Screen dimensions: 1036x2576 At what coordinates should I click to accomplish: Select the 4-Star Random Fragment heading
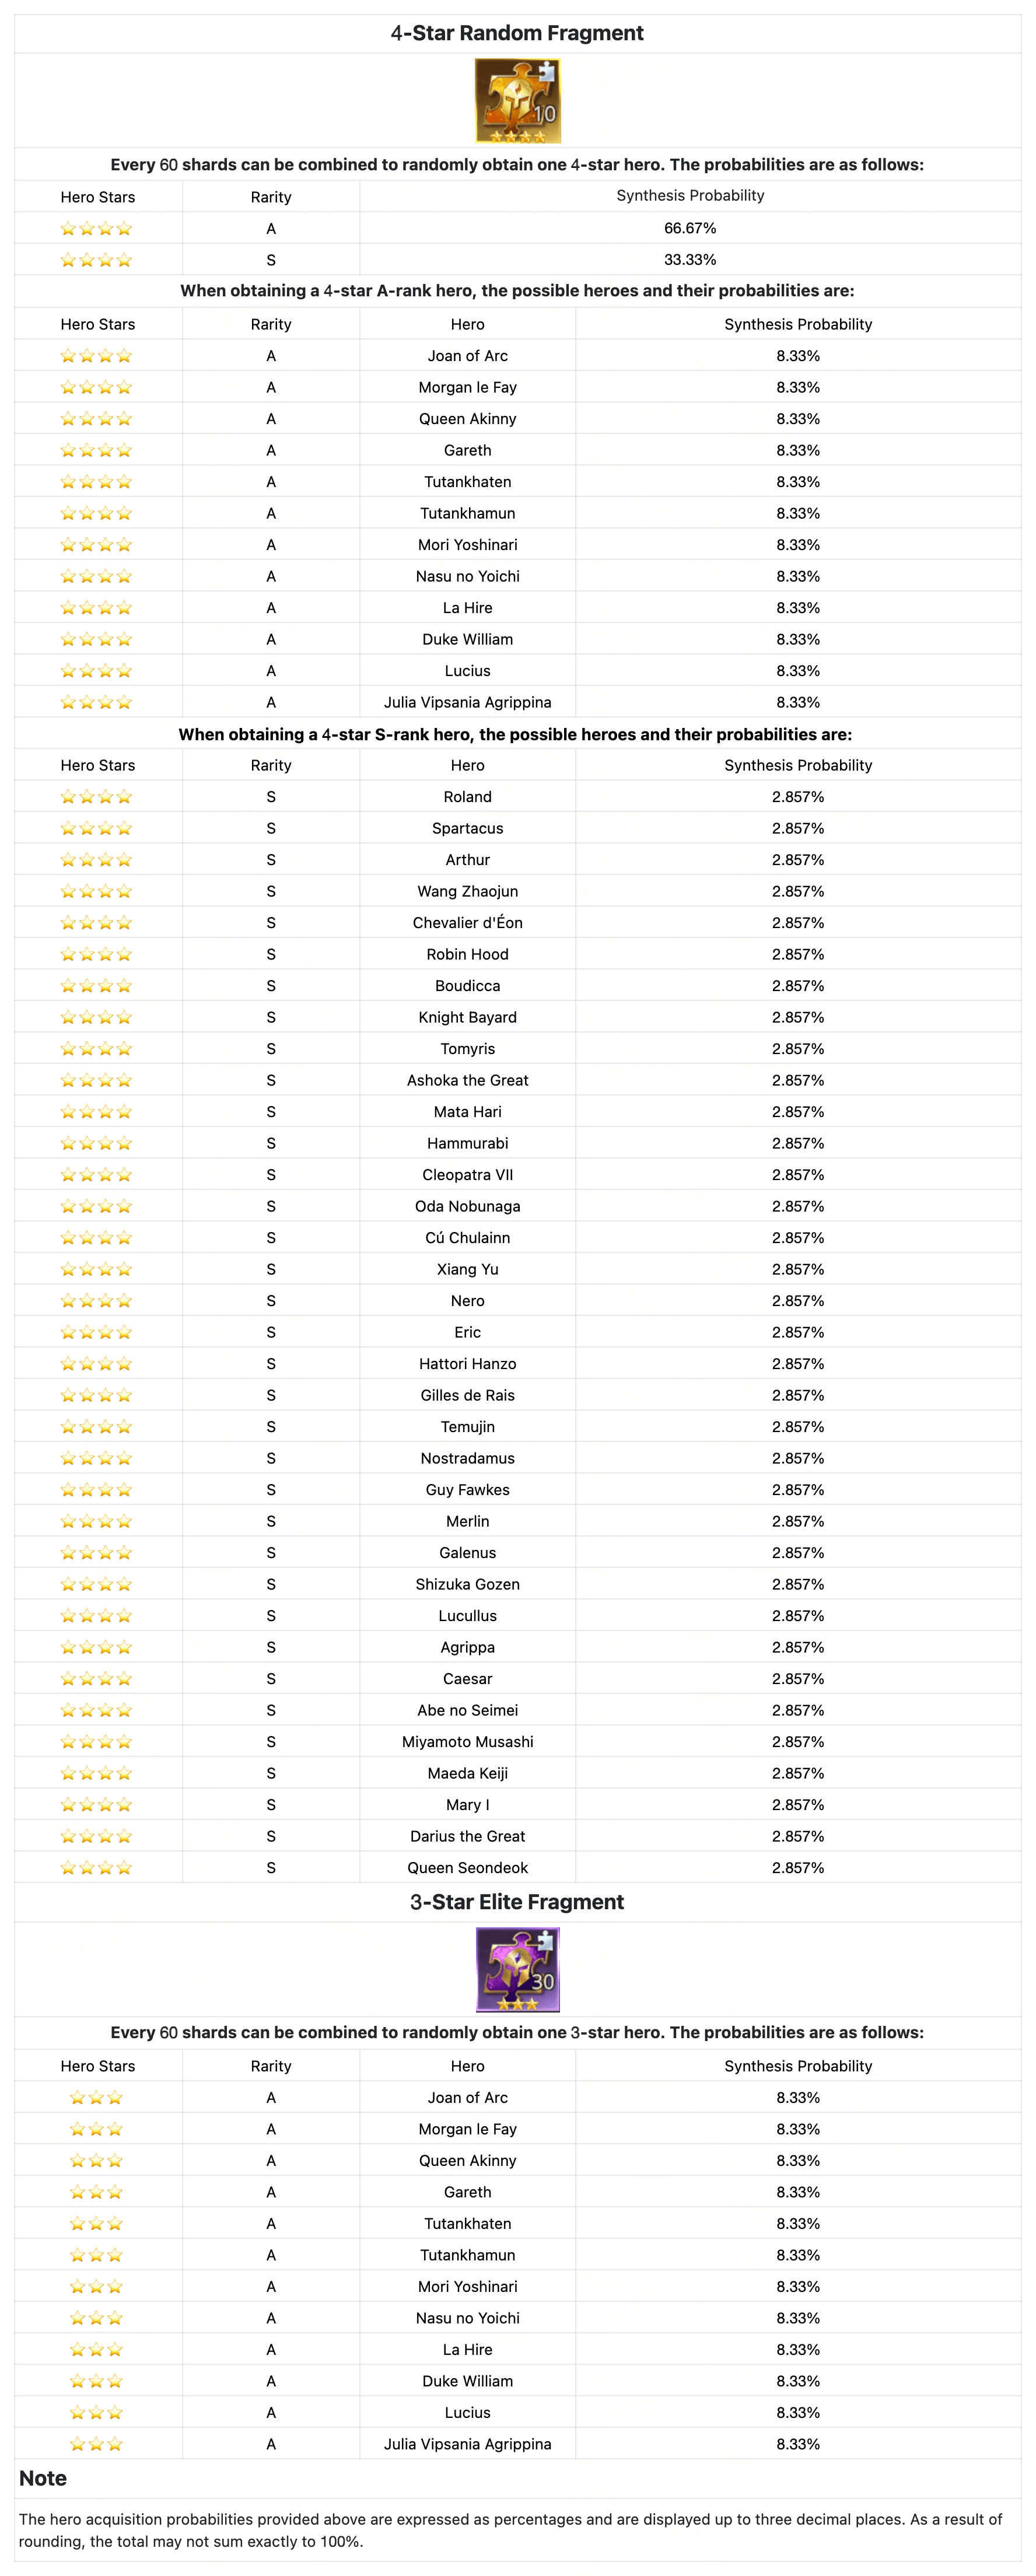[517, 33]
